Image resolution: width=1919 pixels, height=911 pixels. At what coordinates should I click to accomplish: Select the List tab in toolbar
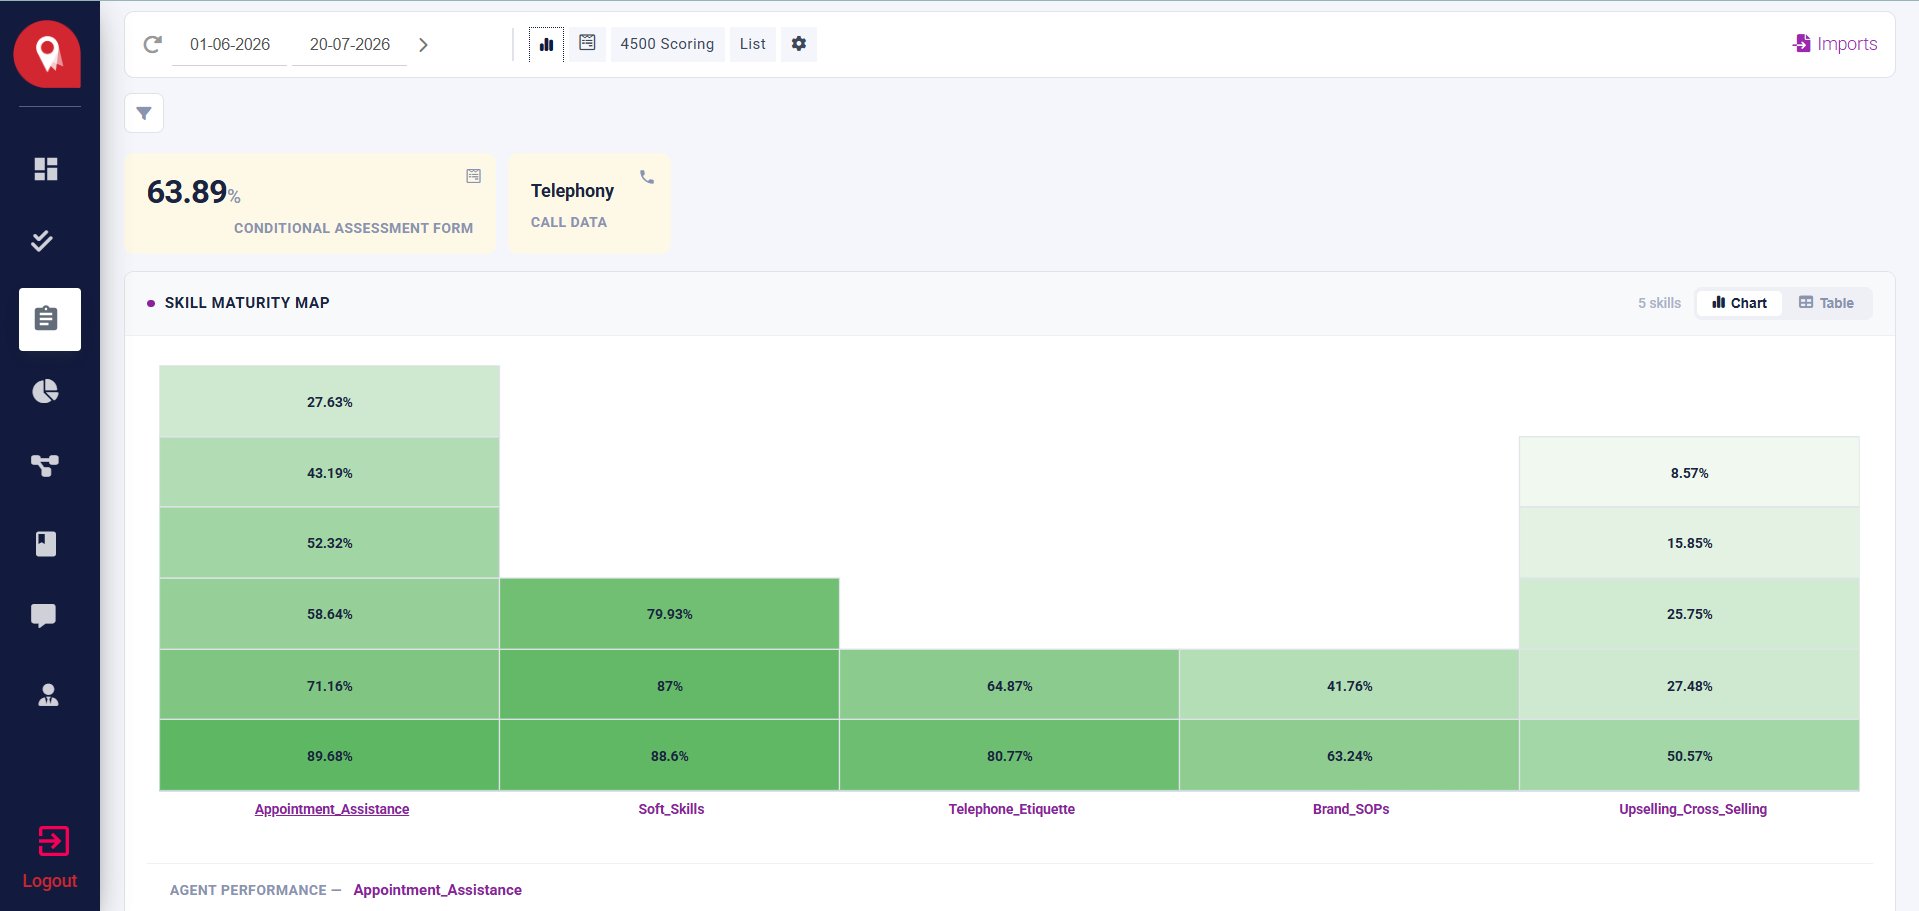coord(753,44)
